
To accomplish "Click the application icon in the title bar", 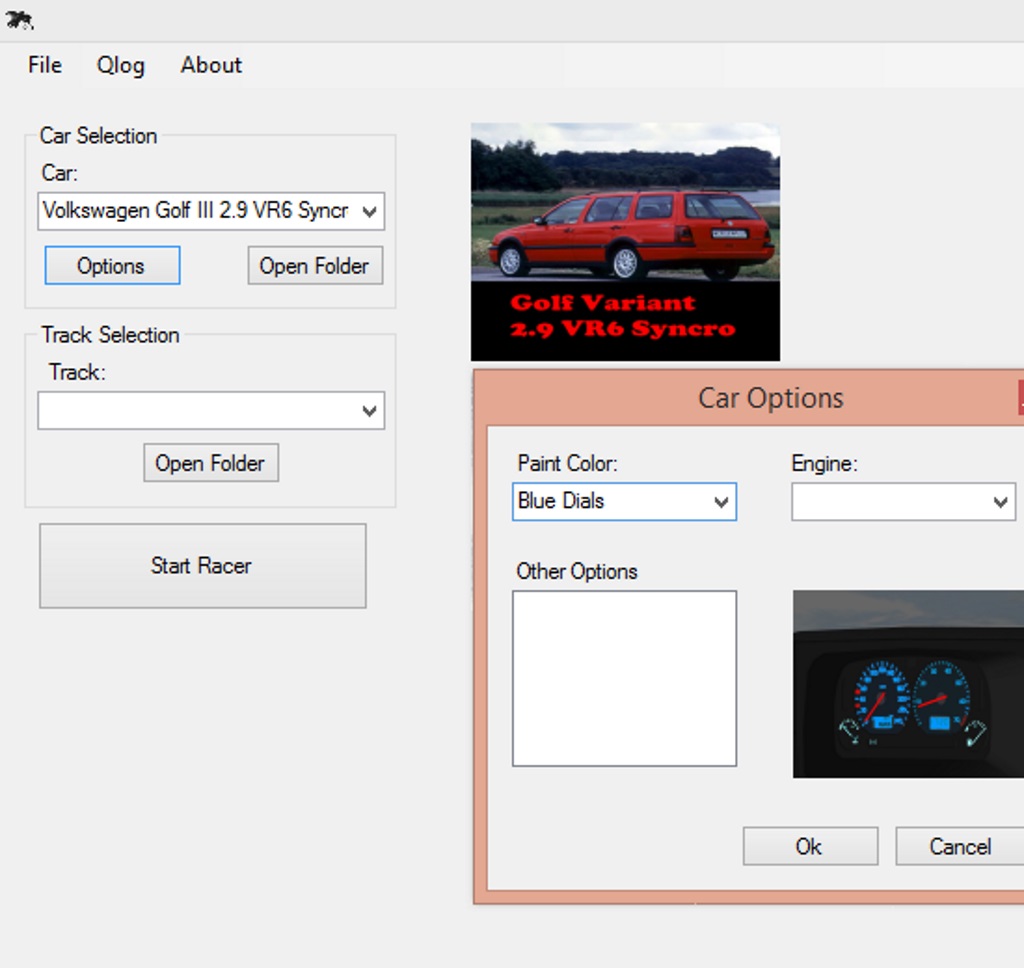I will tap(19, 21).
